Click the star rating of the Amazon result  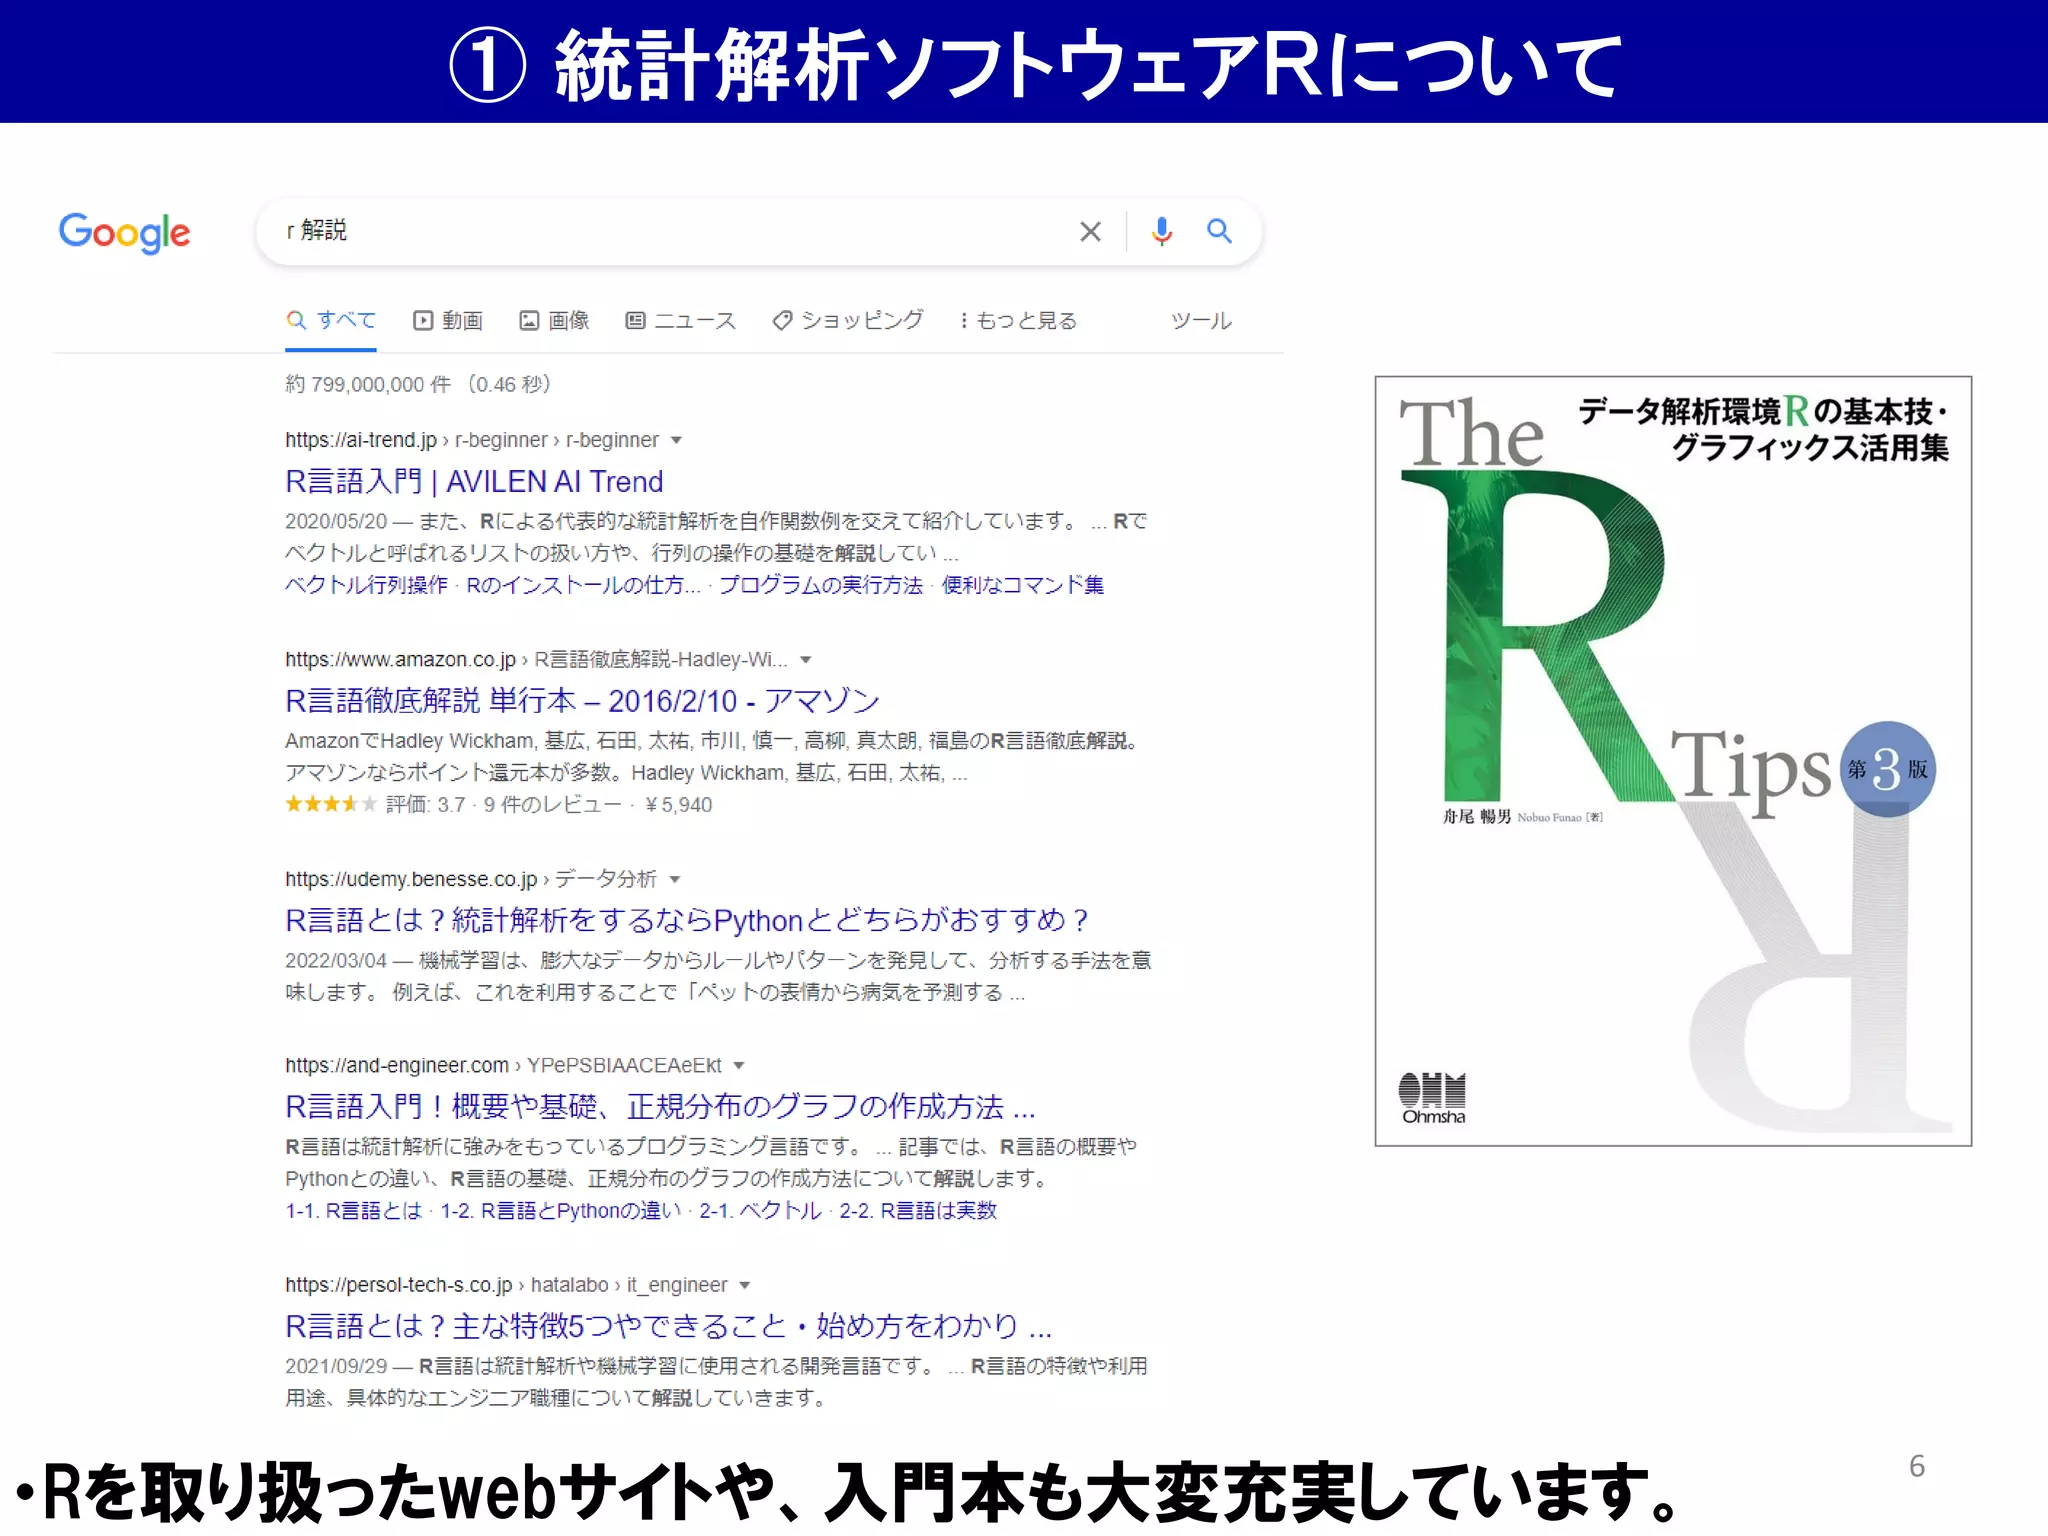(330, 804)
